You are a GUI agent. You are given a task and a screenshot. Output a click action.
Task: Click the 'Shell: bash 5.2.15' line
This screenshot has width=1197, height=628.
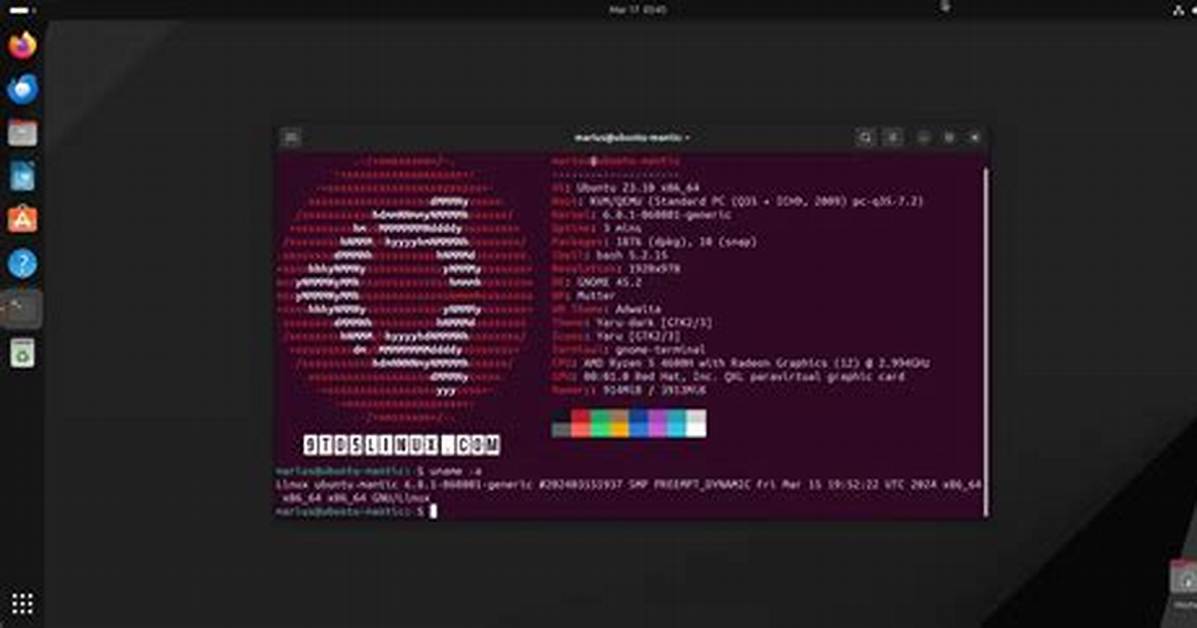click(609, 256)
